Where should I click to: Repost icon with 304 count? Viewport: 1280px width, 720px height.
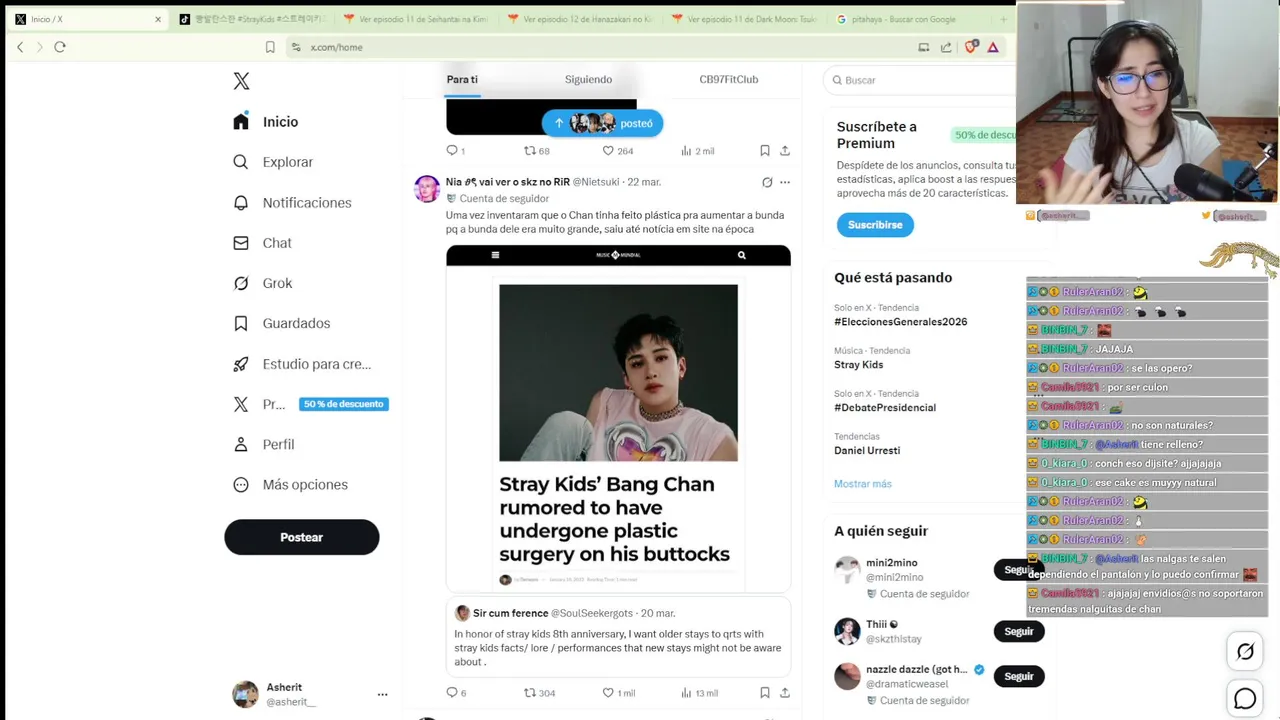[539, 693]
